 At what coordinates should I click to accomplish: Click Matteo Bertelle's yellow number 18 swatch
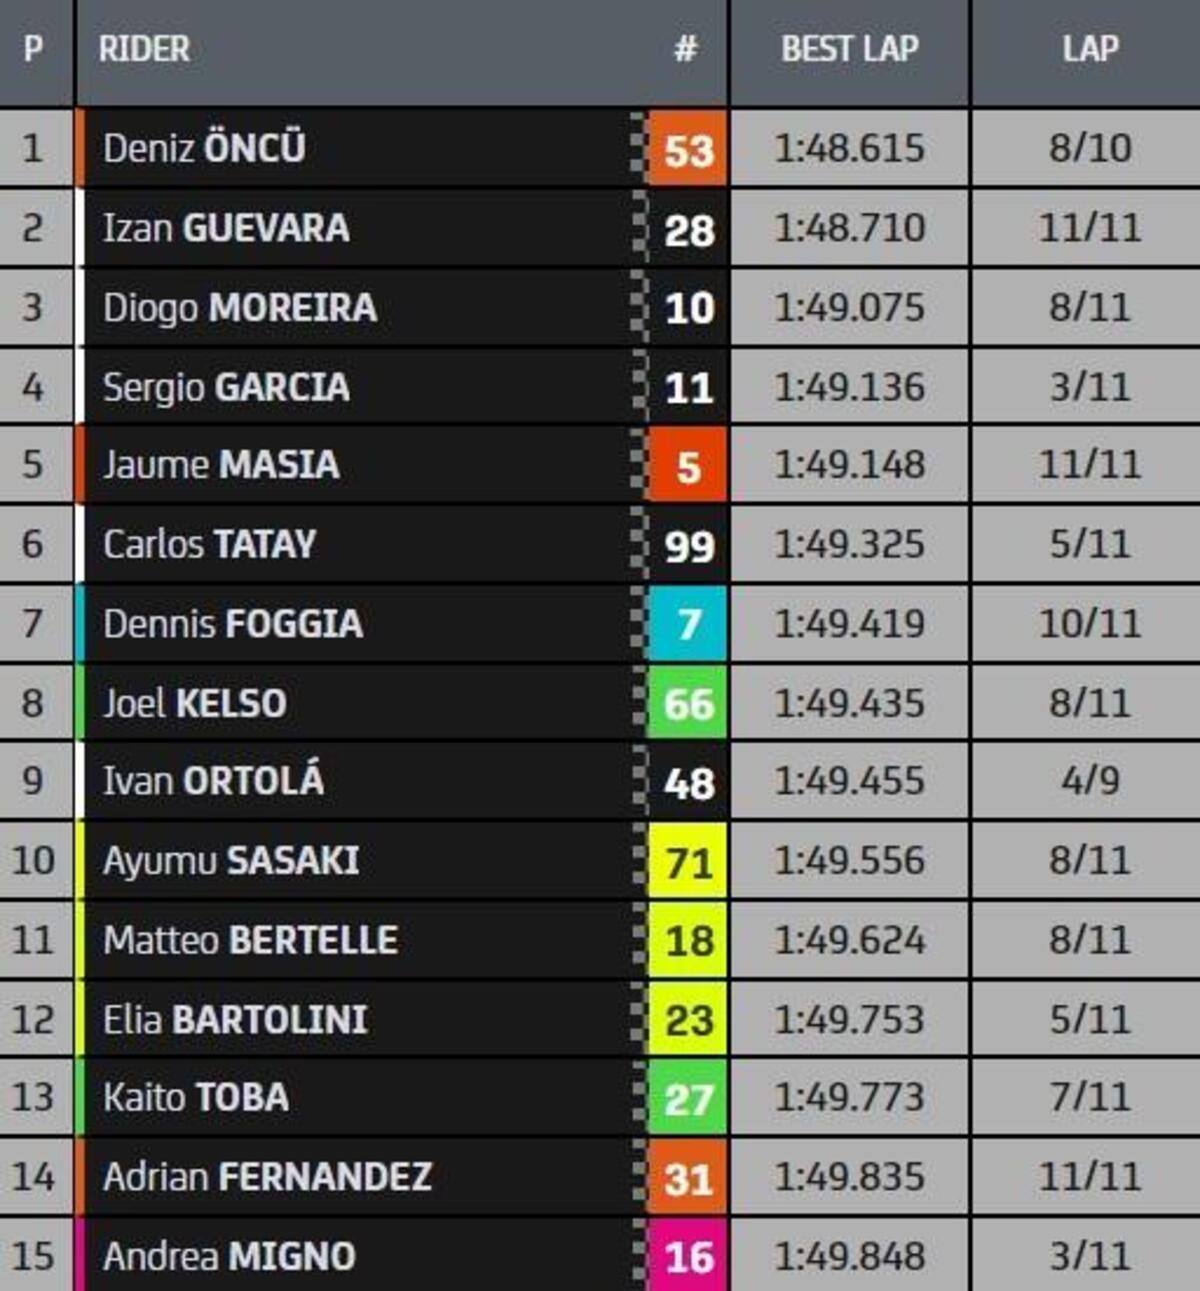pyautogui.click(x=688, y=941)
